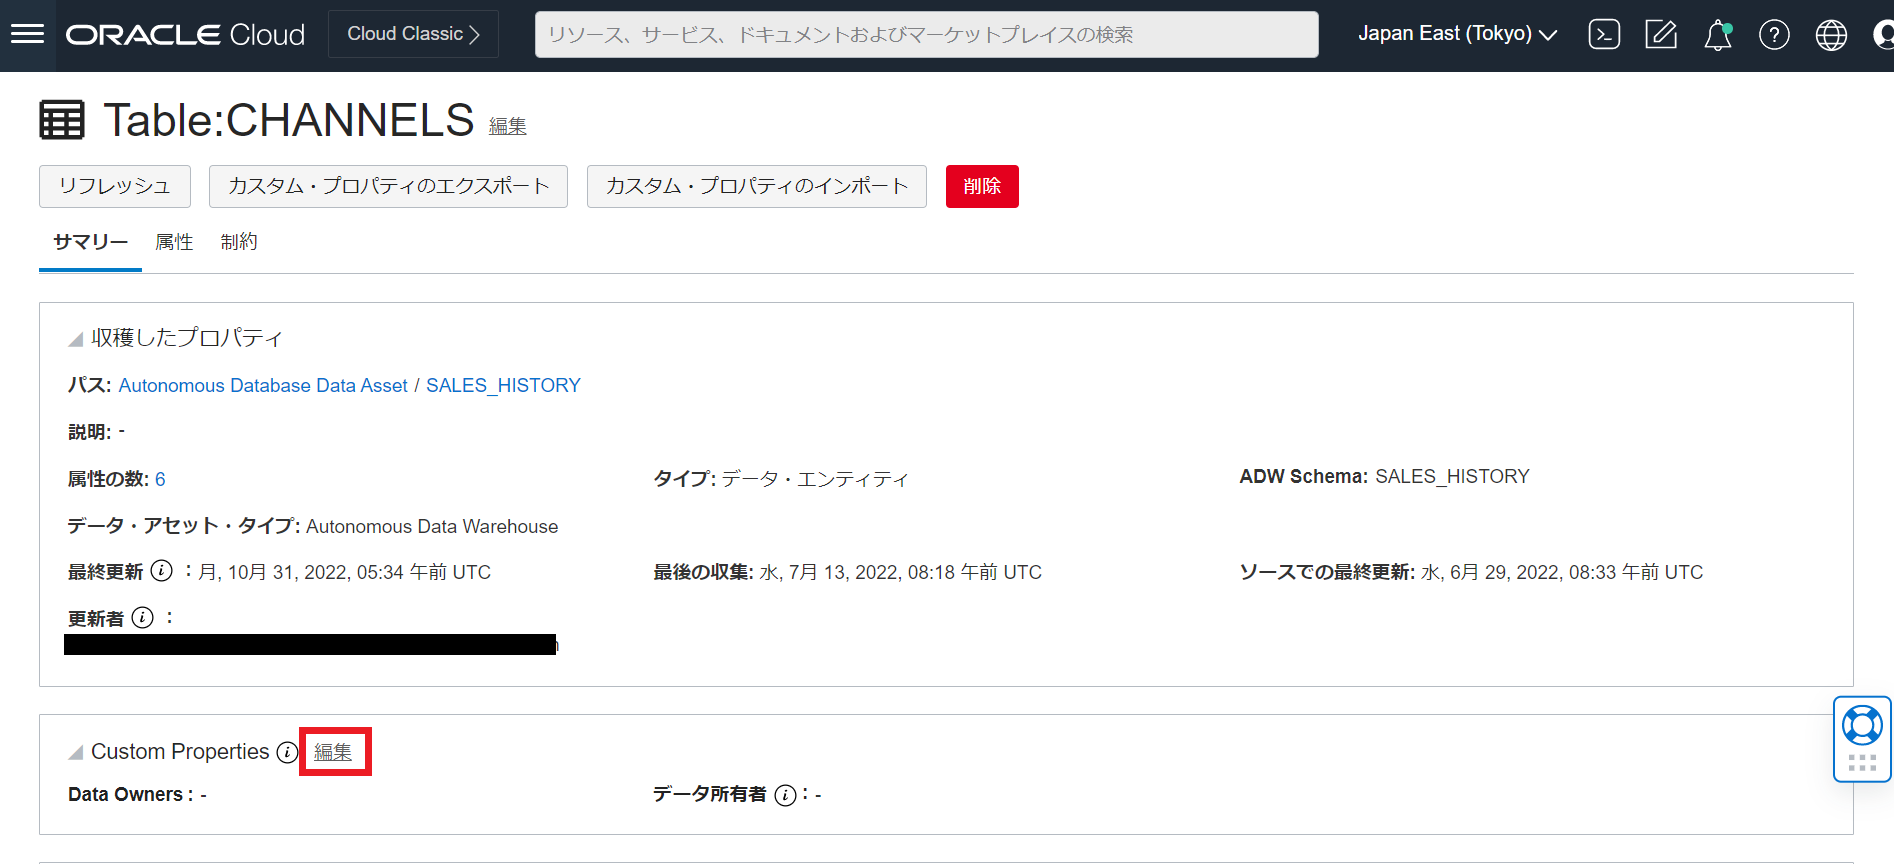Click the red 削除 button
Viewport: 1894px width, 864px height.
tap(981, 186)
